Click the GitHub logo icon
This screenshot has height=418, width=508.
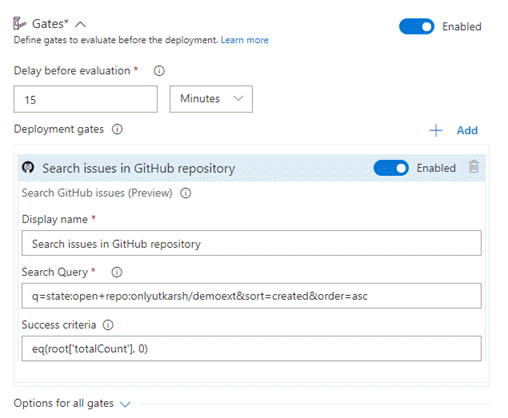coord(28,167)
